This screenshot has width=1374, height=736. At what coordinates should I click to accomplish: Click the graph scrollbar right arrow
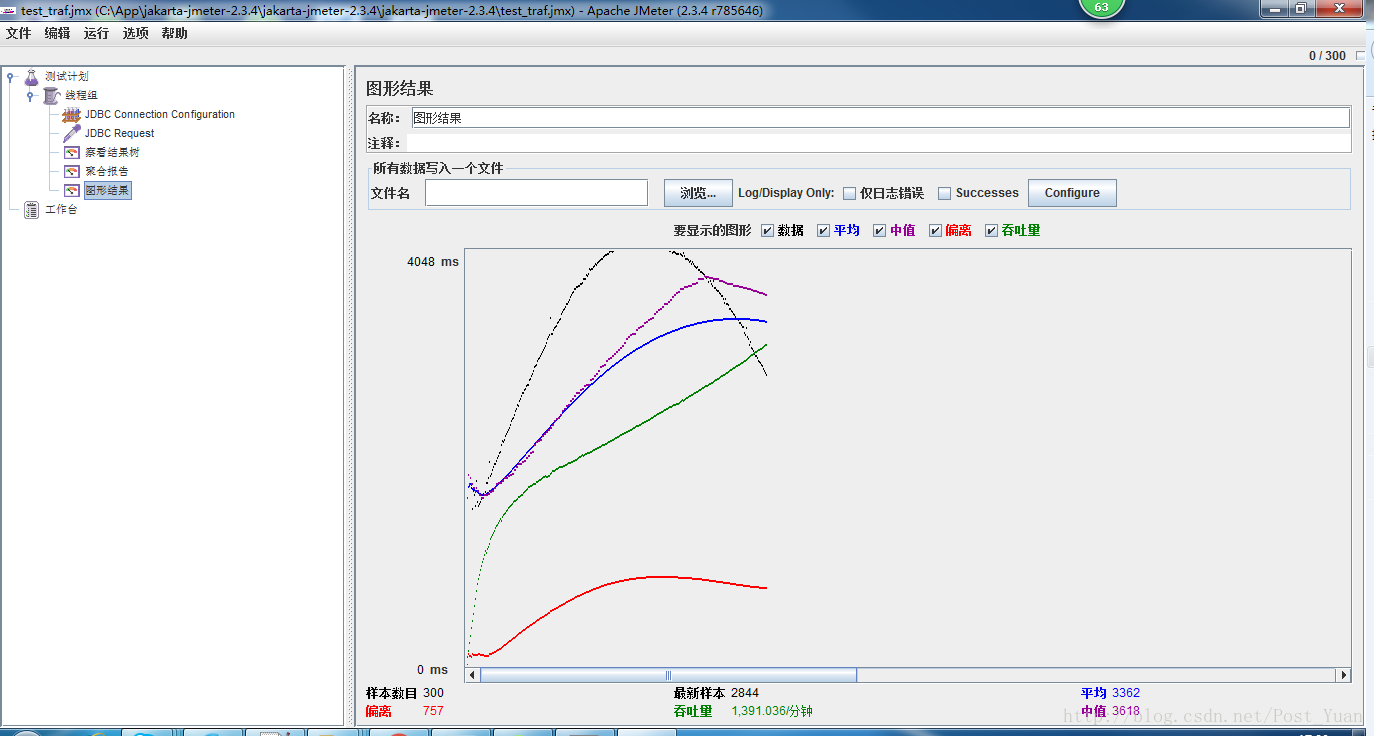(x=1343, y=675)
